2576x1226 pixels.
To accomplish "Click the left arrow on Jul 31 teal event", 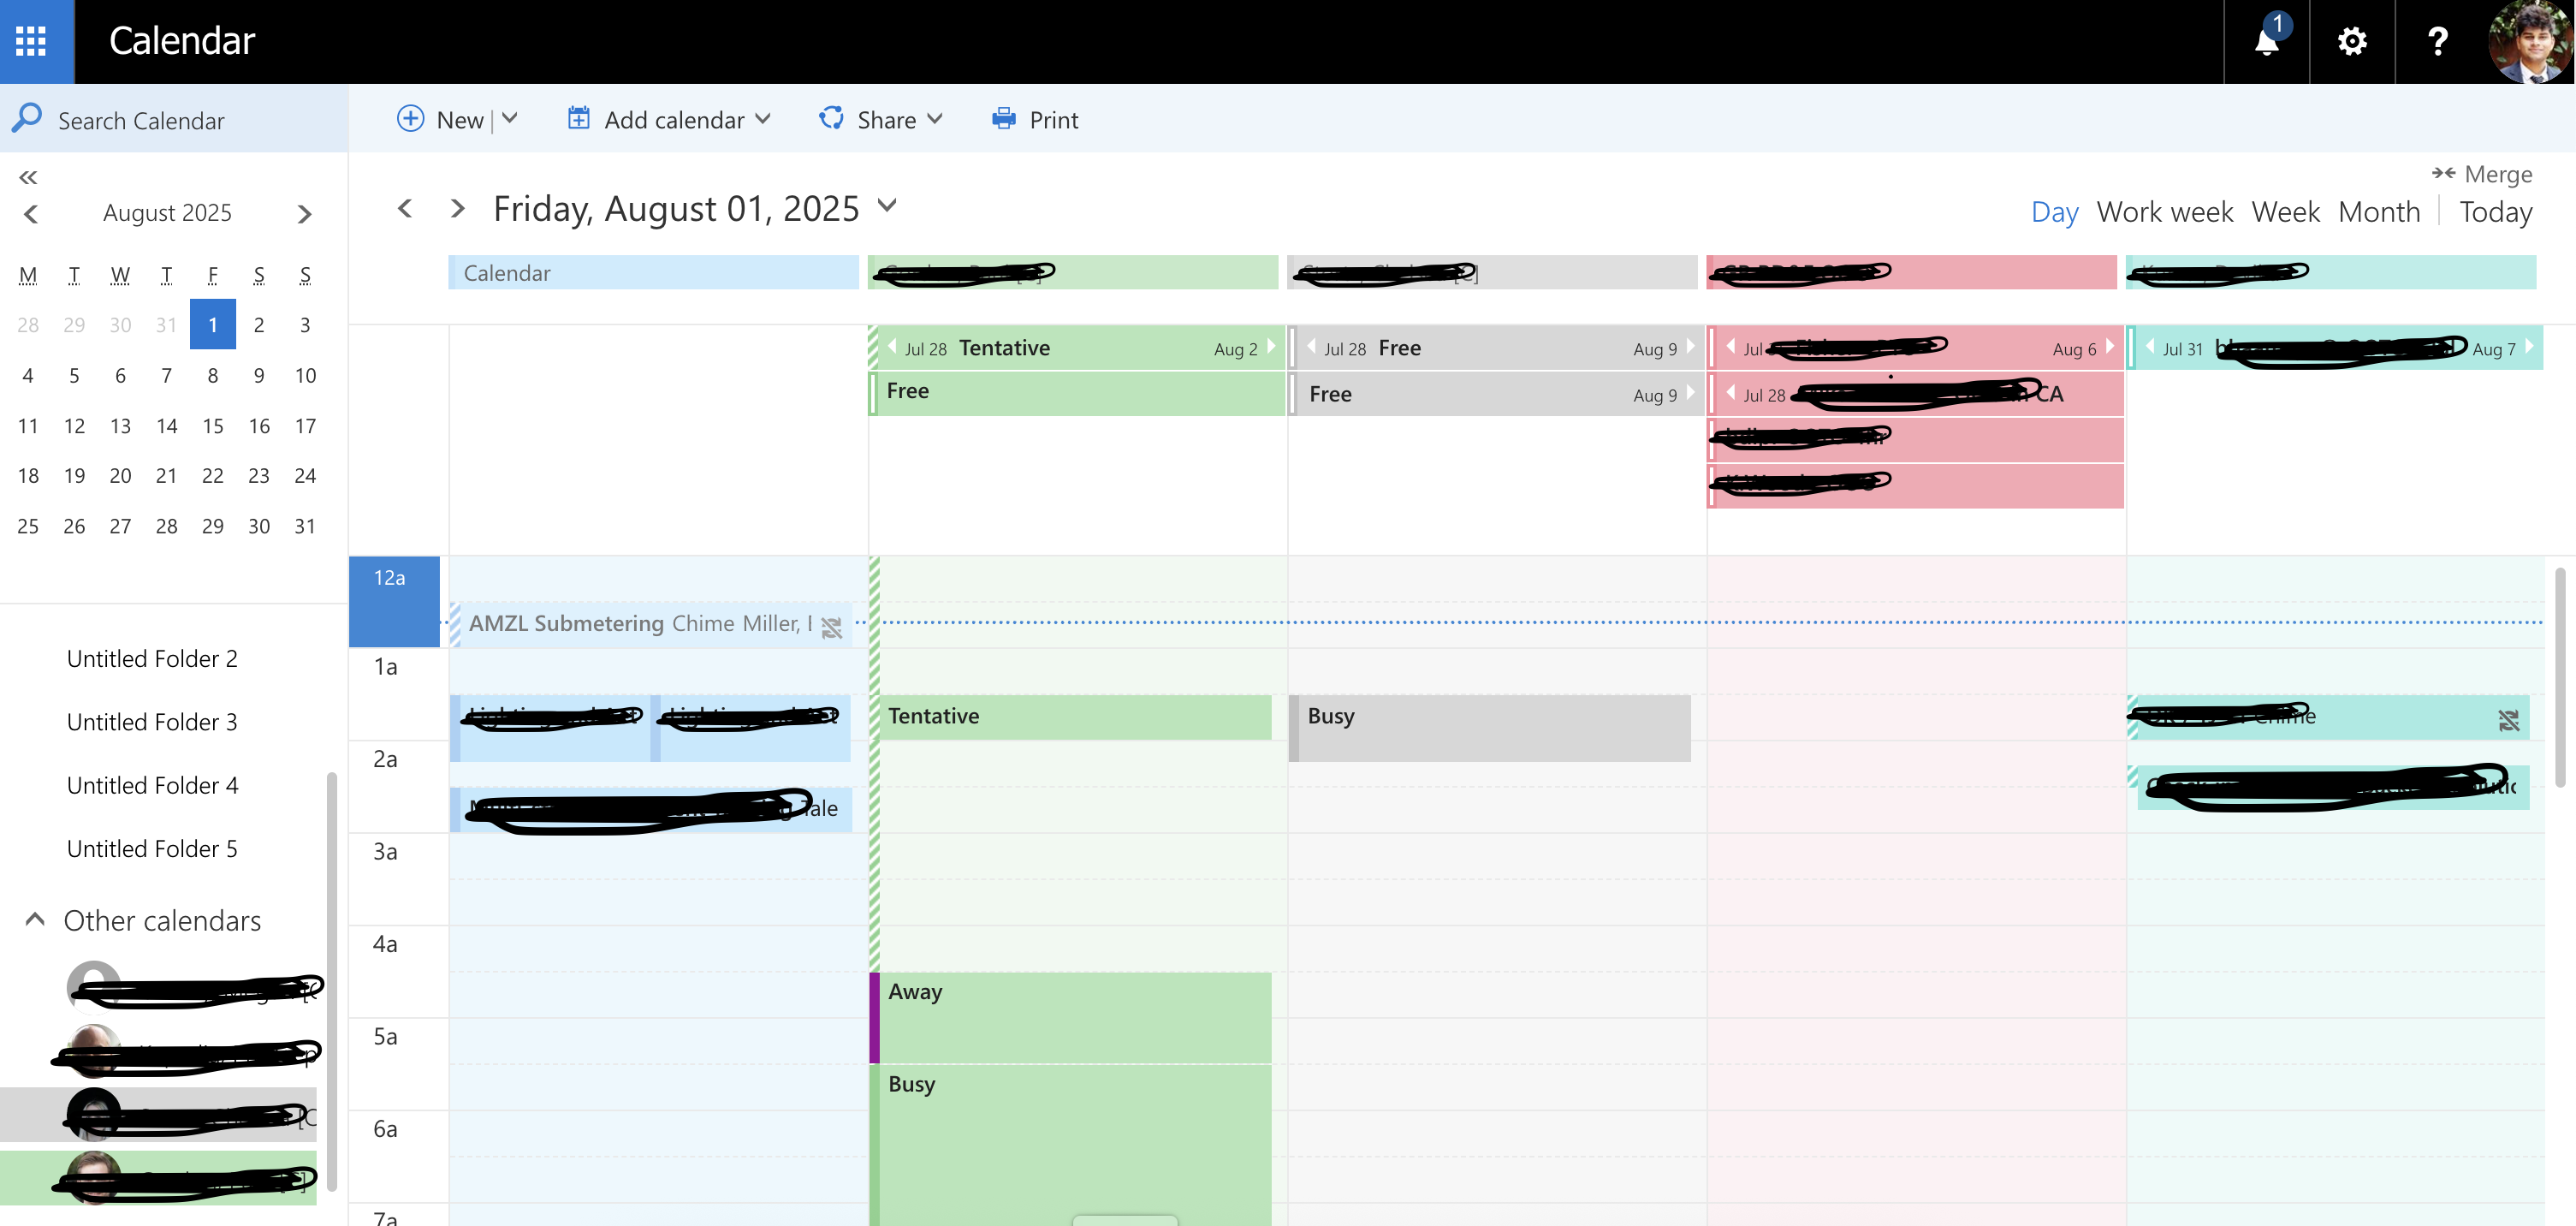I will tap(2149, 347).
